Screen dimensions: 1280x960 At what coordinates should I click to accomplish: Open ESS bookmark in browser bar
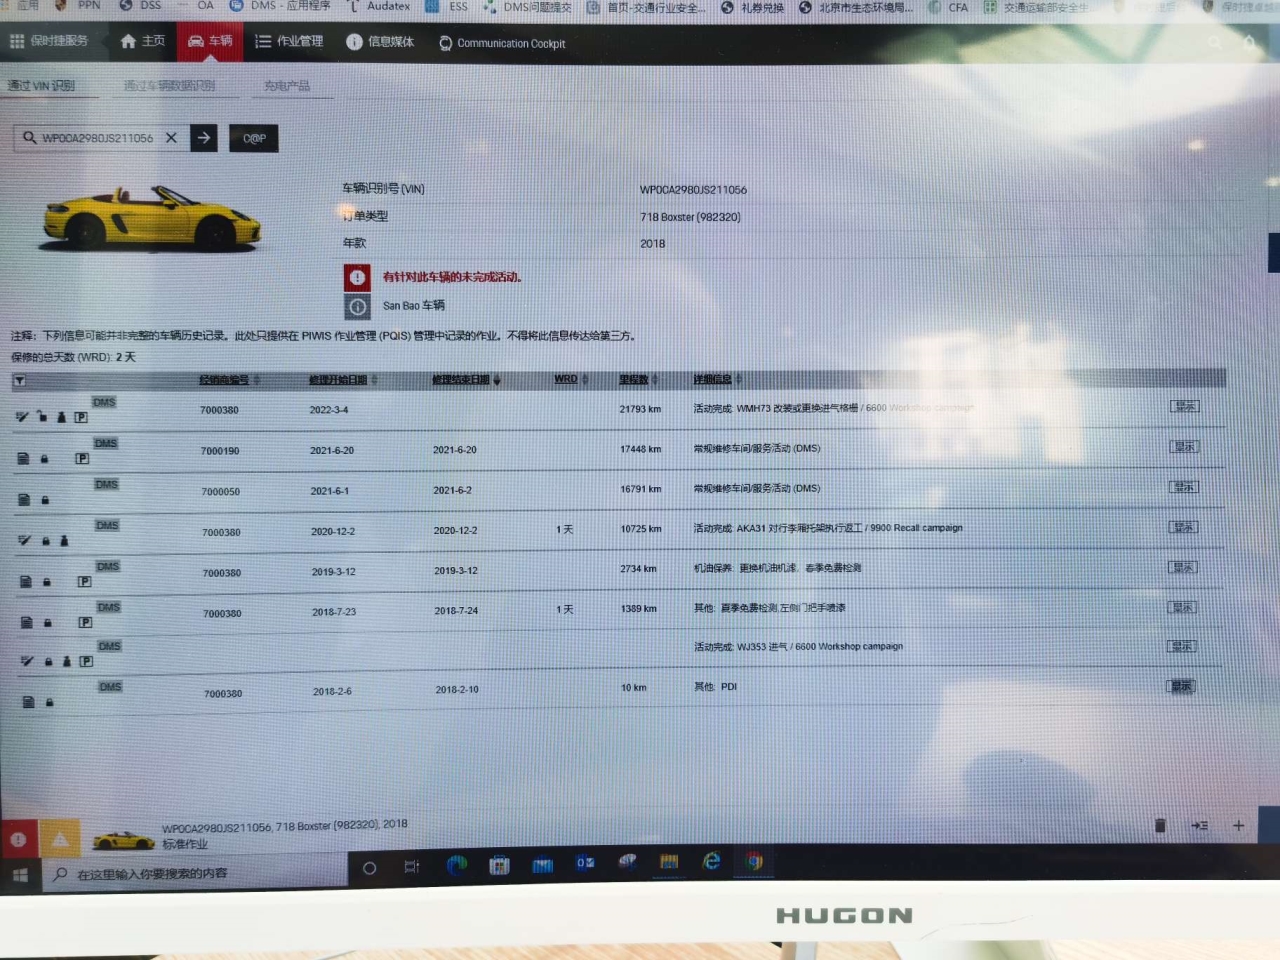[447, 6]
